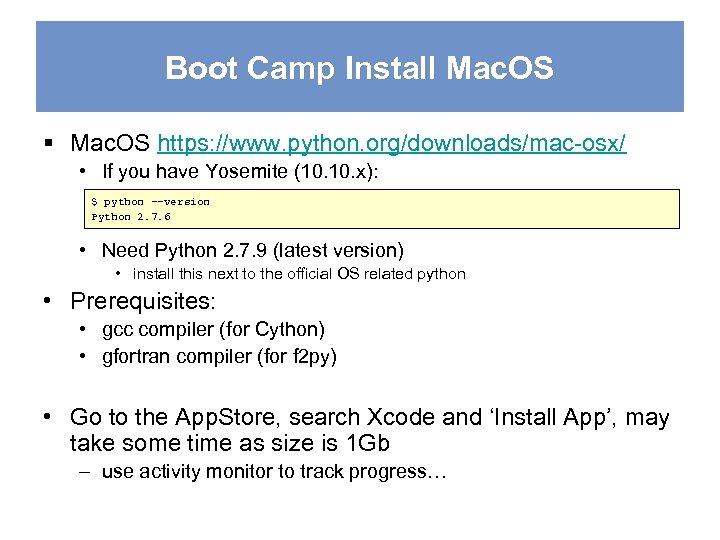
Task: Click the dash before "use activity monitor"
Action: click(x=84, y=472)
